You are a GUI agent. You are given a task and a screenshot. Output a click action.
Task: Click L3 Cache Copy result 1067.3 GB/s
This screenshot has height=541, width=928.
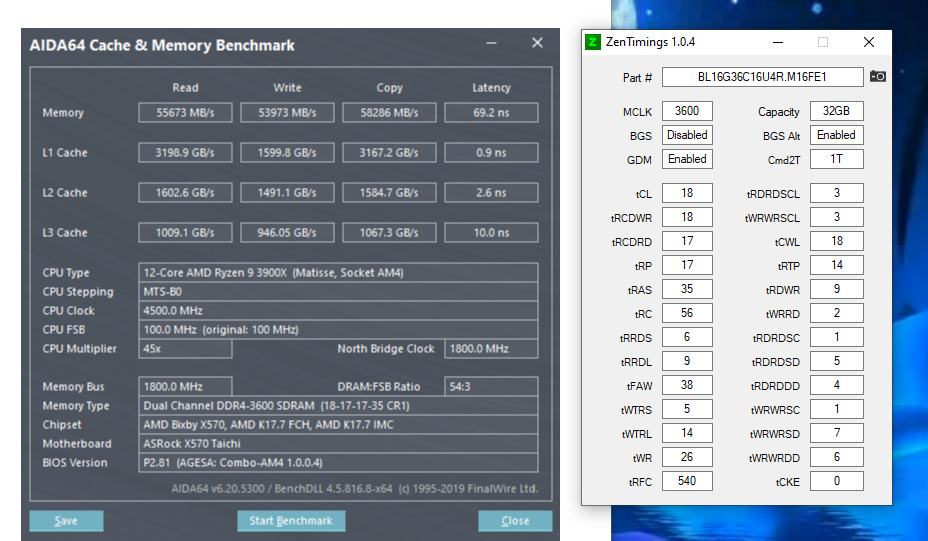[x=389, y=233]
